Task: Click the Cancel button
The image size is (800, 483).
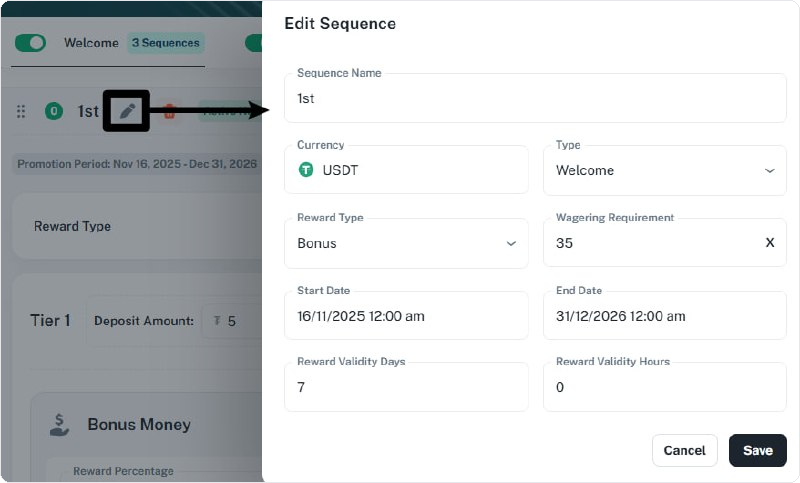Action: tap(685, 450)
